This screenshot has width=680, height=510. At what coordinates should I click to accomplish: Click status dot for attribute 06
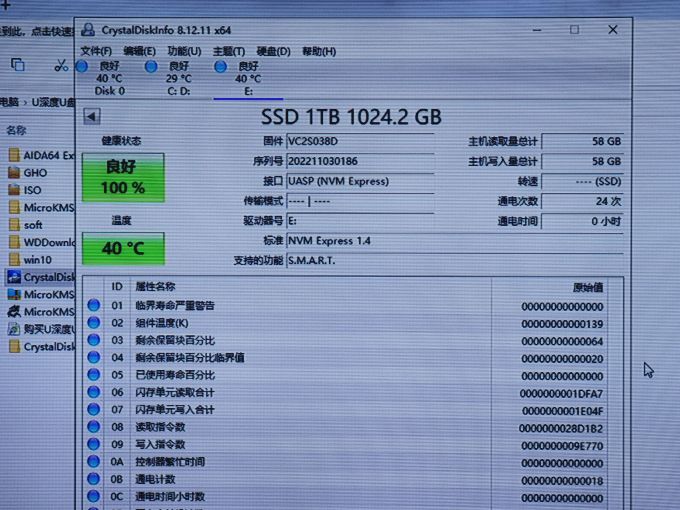94,392
